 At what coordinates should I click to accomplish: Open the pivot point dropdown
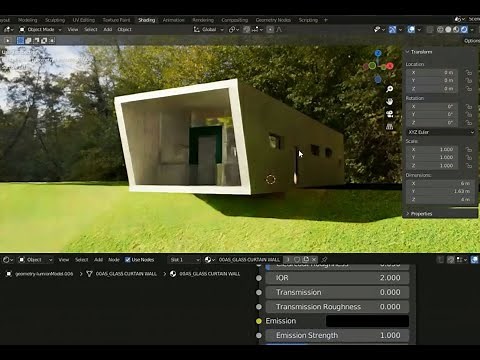pos(234,30)
